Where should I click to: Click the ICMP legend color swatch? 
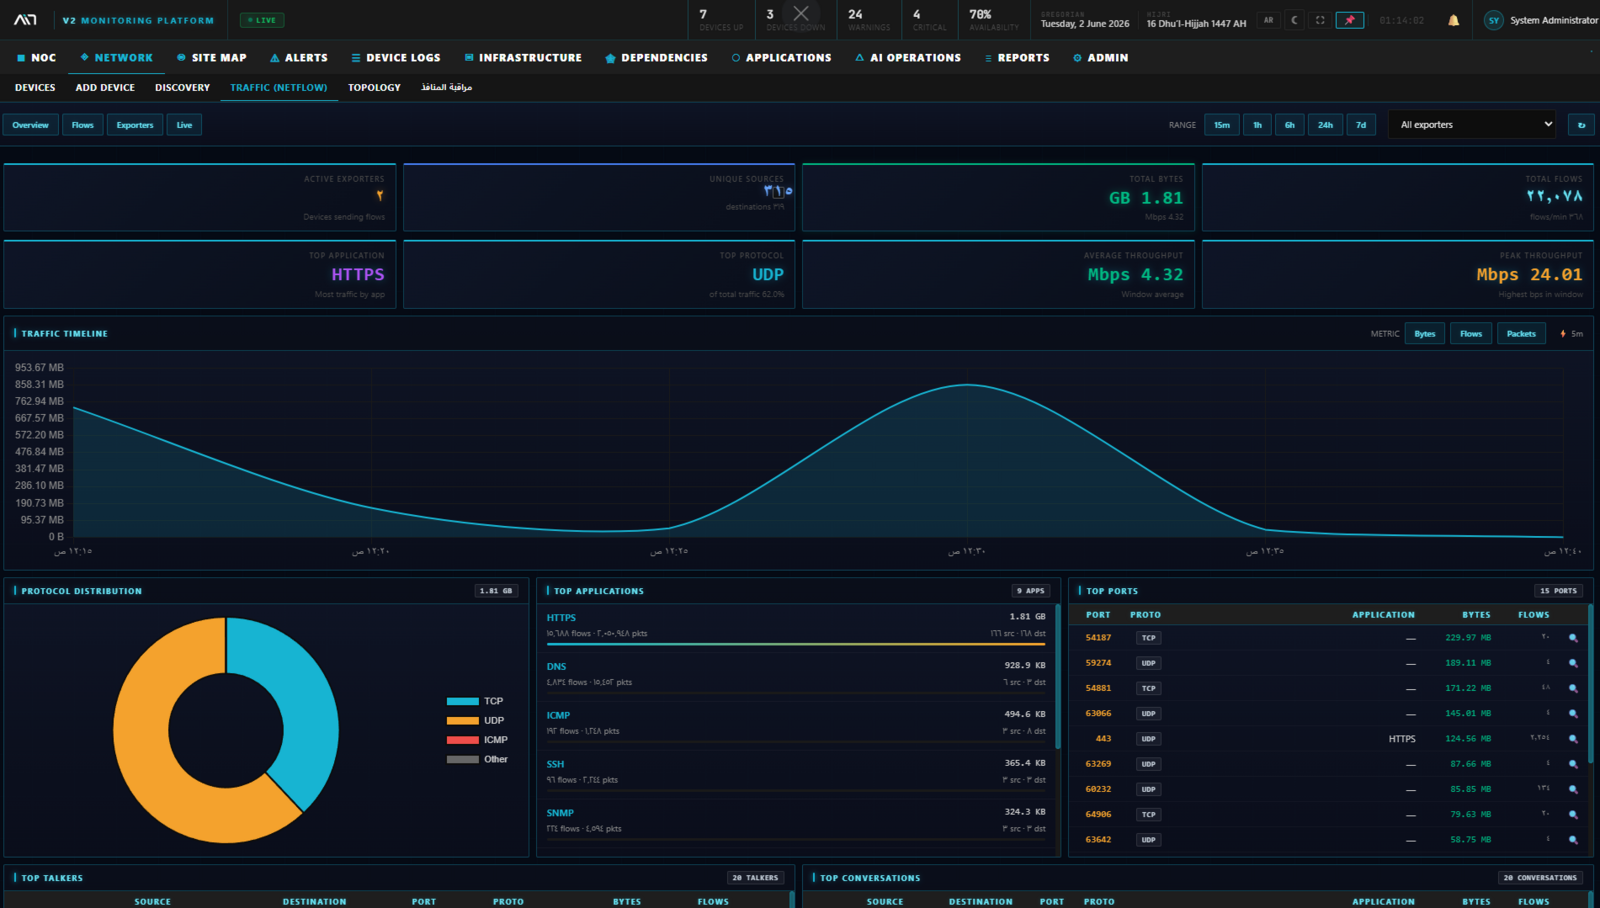[462, 740]
